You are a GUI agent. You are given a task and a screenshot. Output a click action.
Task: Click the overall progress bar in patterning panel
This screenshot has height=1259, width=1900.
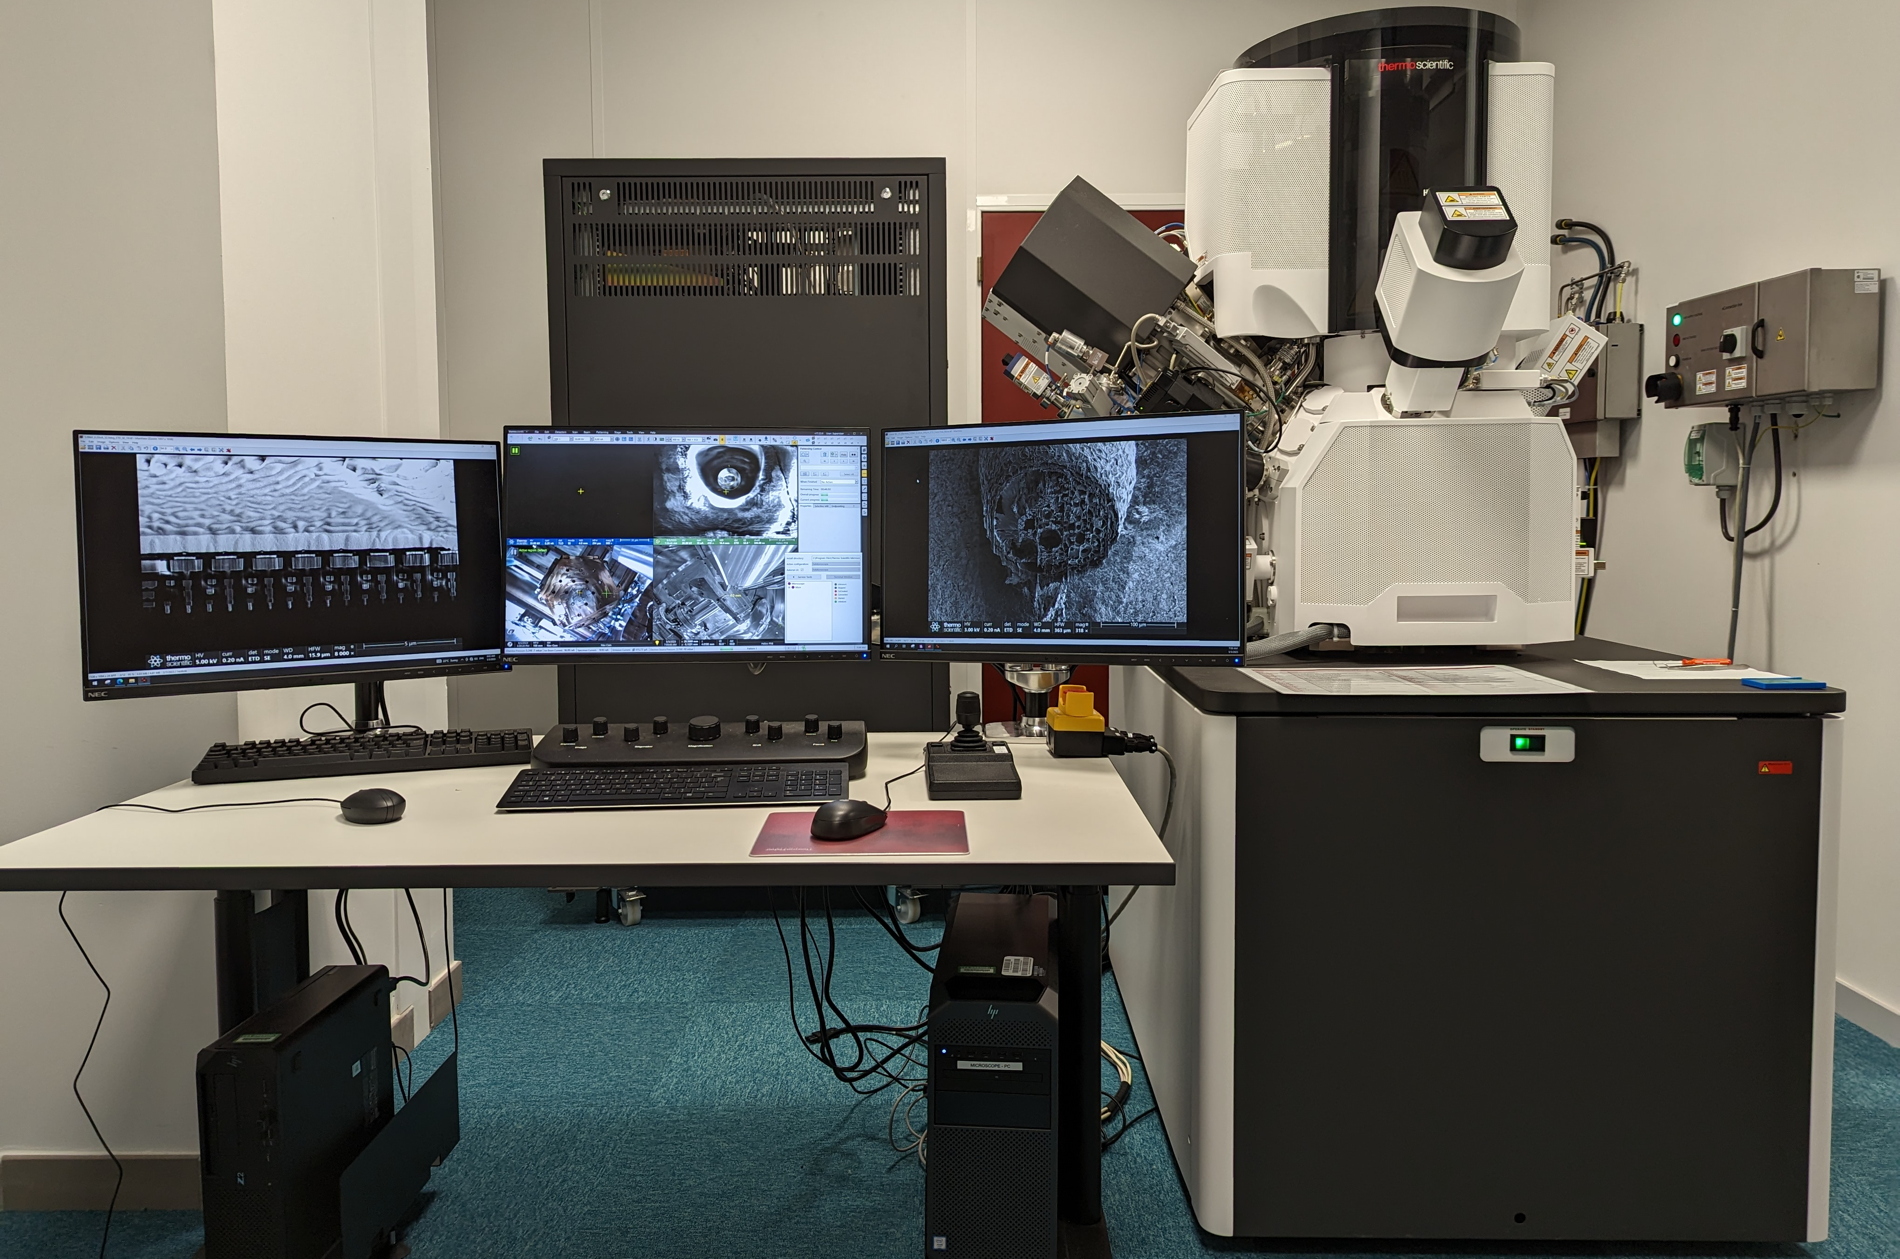coord(838,494)
